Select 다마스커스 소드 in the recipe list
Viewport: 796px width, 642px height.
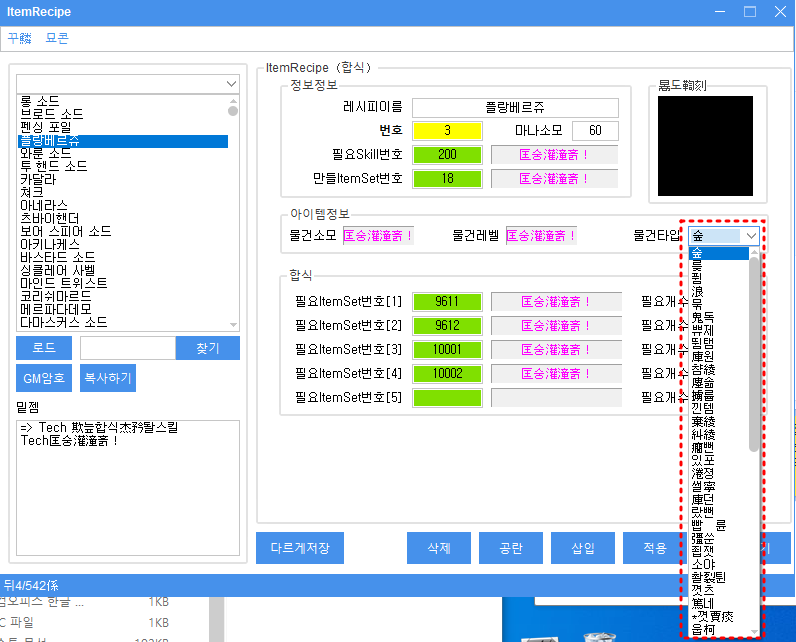pos(63,322)
